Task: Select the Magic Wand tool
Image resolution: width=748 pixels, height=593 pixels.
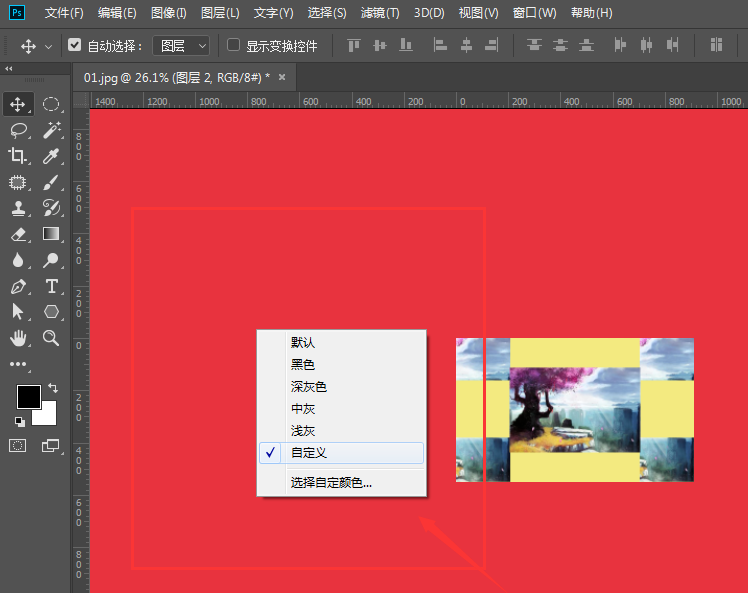Action: [52, 130]
